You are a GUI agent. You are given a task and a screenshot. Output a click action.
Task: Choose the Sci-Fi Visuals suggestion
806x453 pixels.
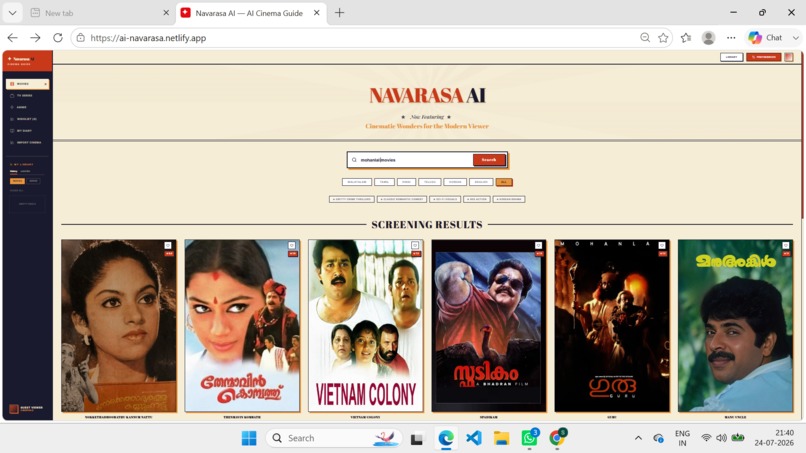(445, 199)
